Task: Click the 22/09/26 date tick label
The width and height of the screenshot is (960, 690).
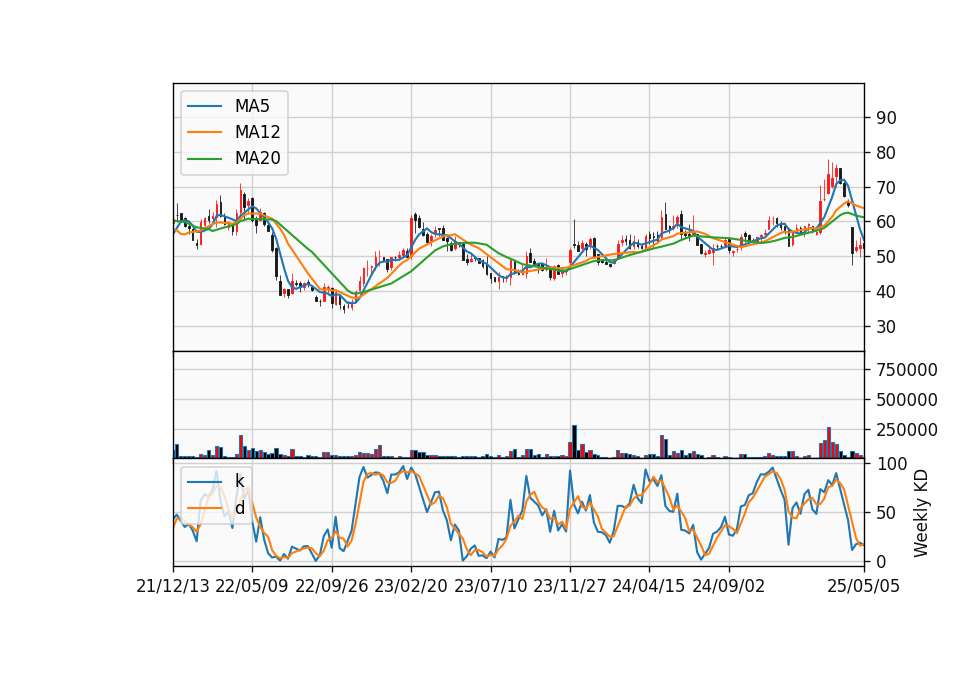Action: (x=332, y=586)
